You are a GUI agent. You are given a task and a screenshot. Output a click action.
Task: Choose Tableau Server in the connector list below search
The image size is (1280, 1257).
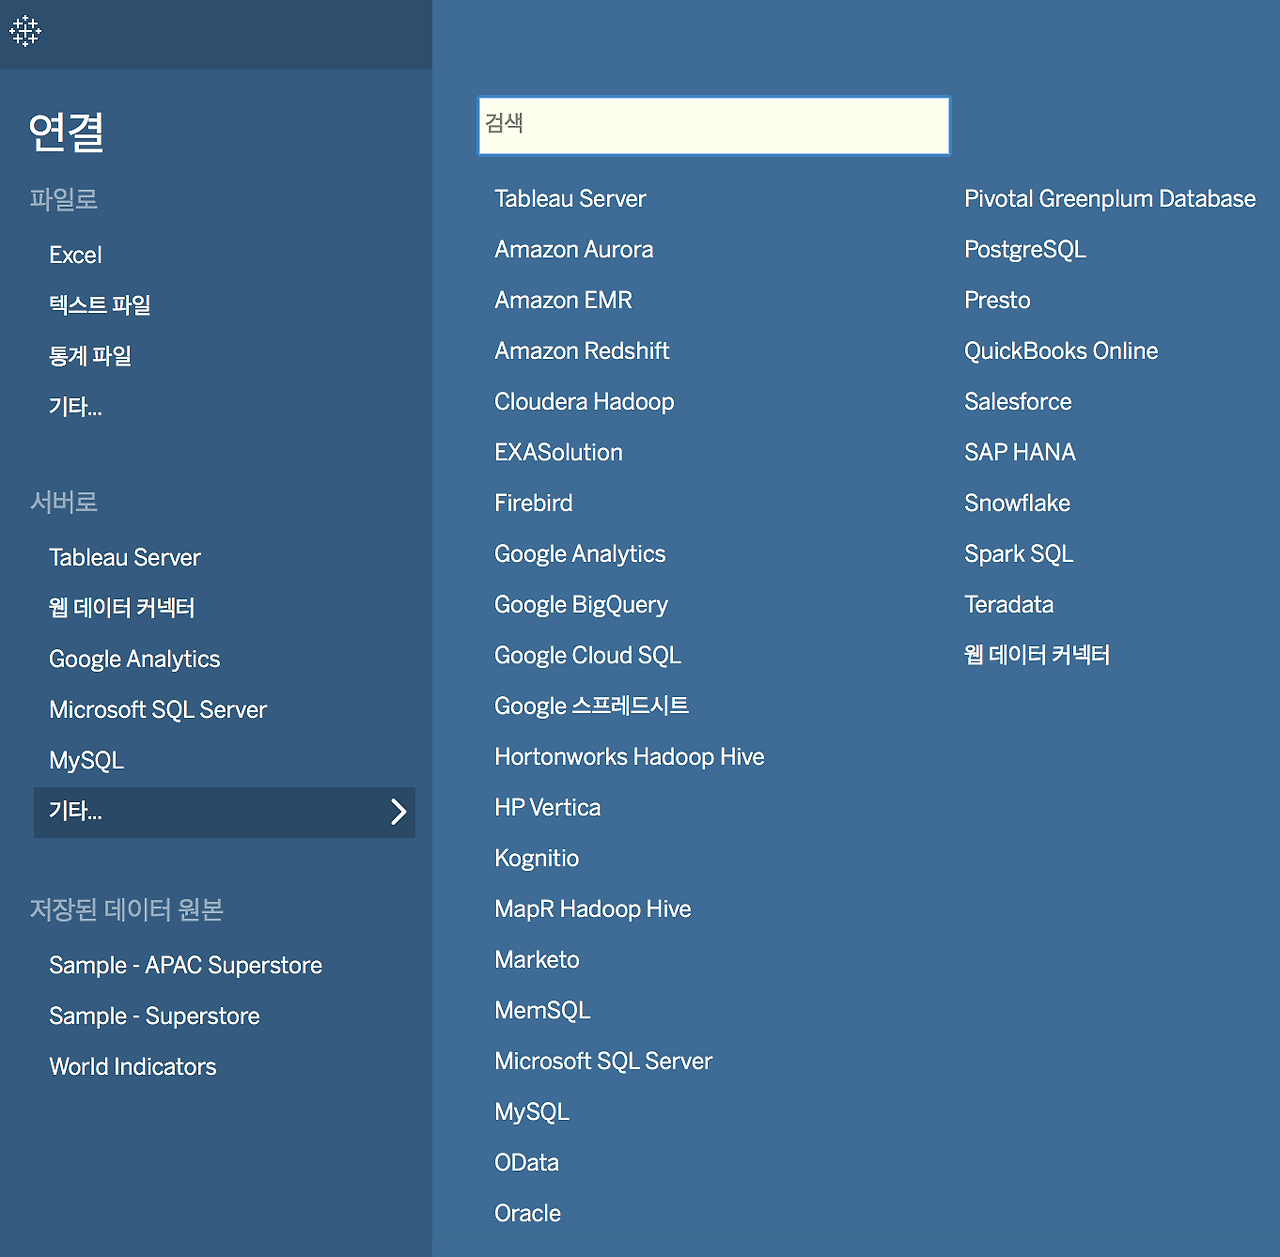(570, 199)
